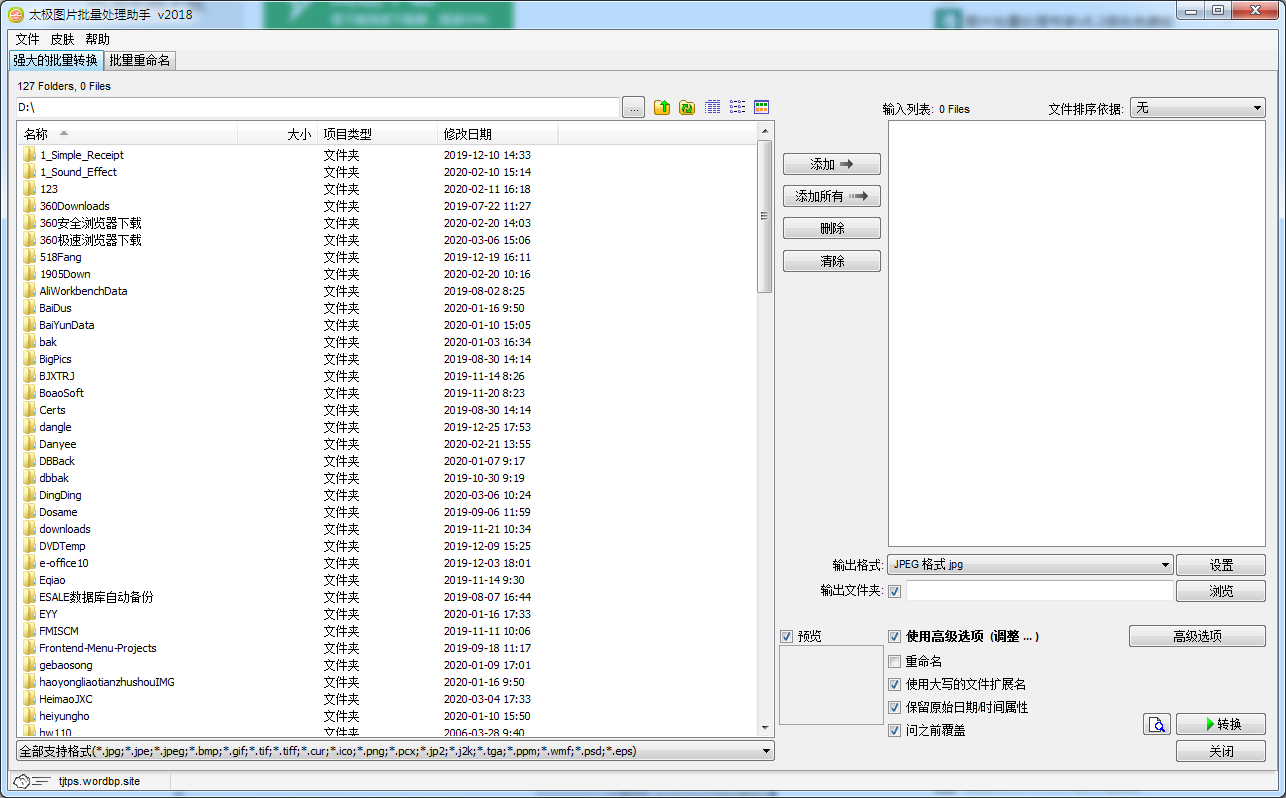Sort by the 名称 column header
This screenshot has width=1286, height=798.
point(127,134)
